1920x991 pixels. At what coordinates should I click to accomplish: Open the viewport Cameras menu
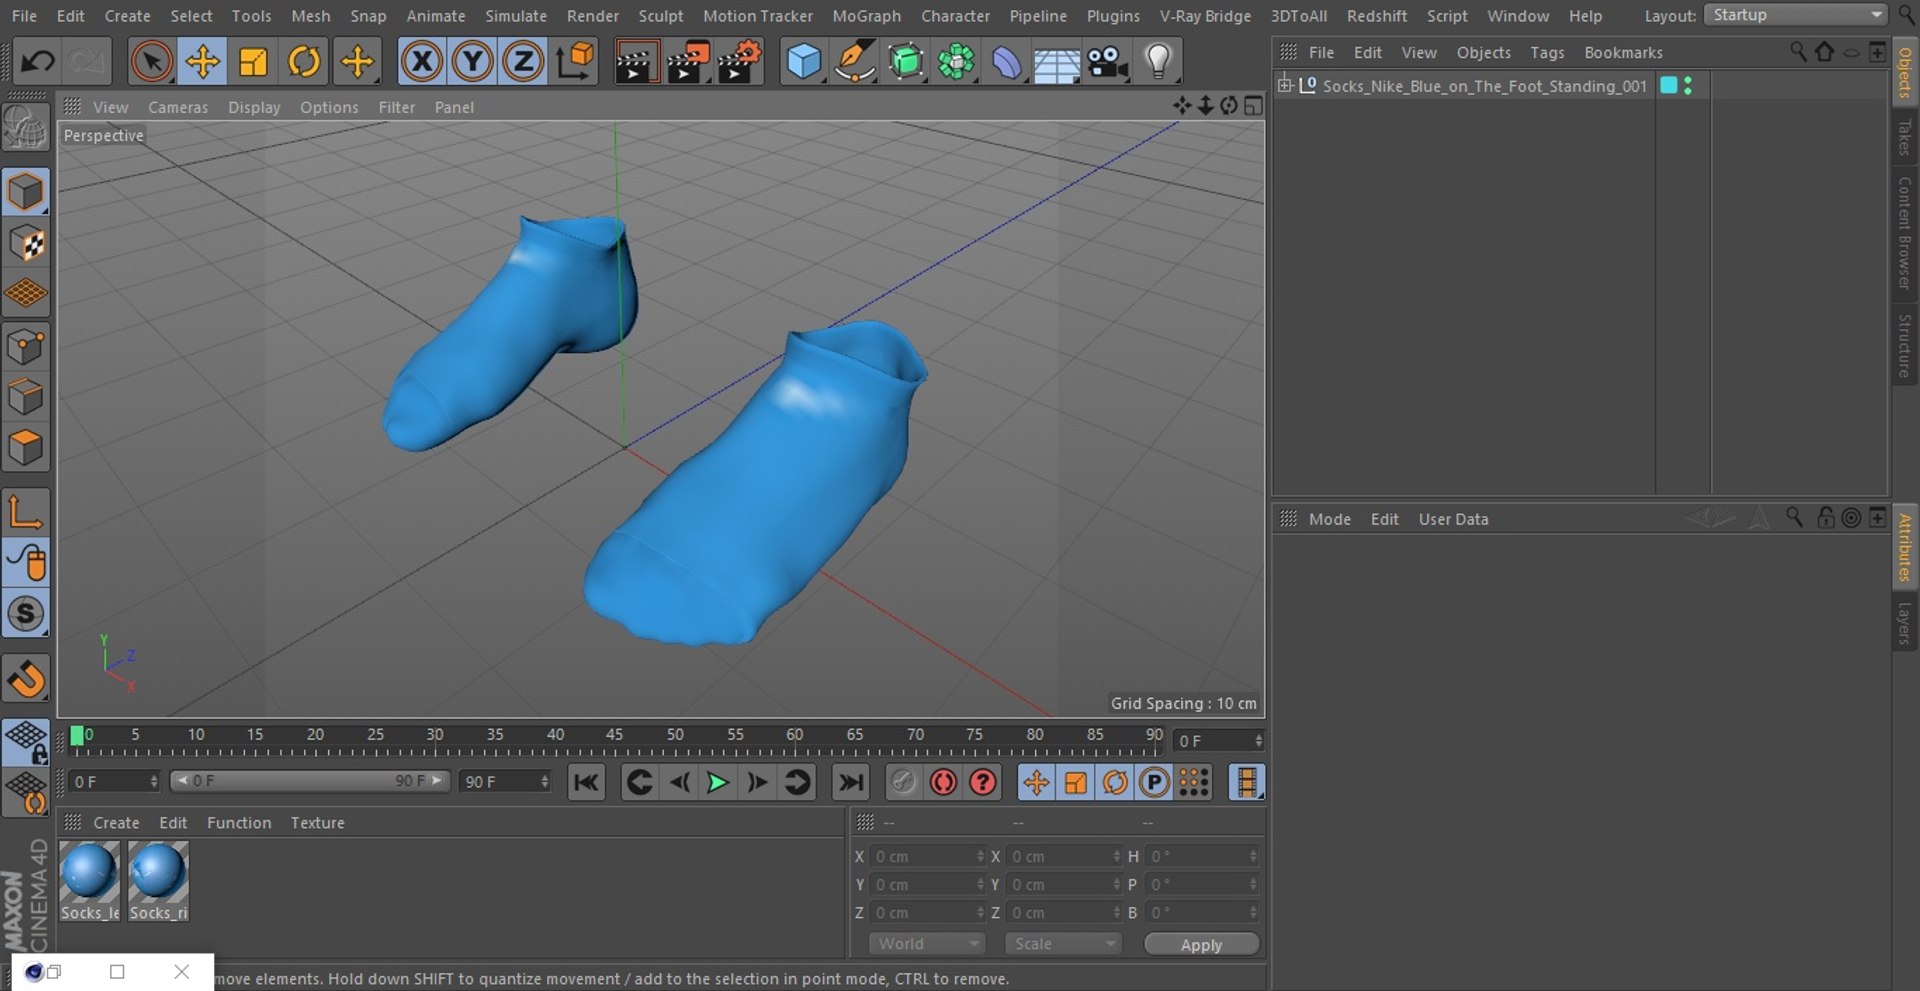(x=178, y=107)
